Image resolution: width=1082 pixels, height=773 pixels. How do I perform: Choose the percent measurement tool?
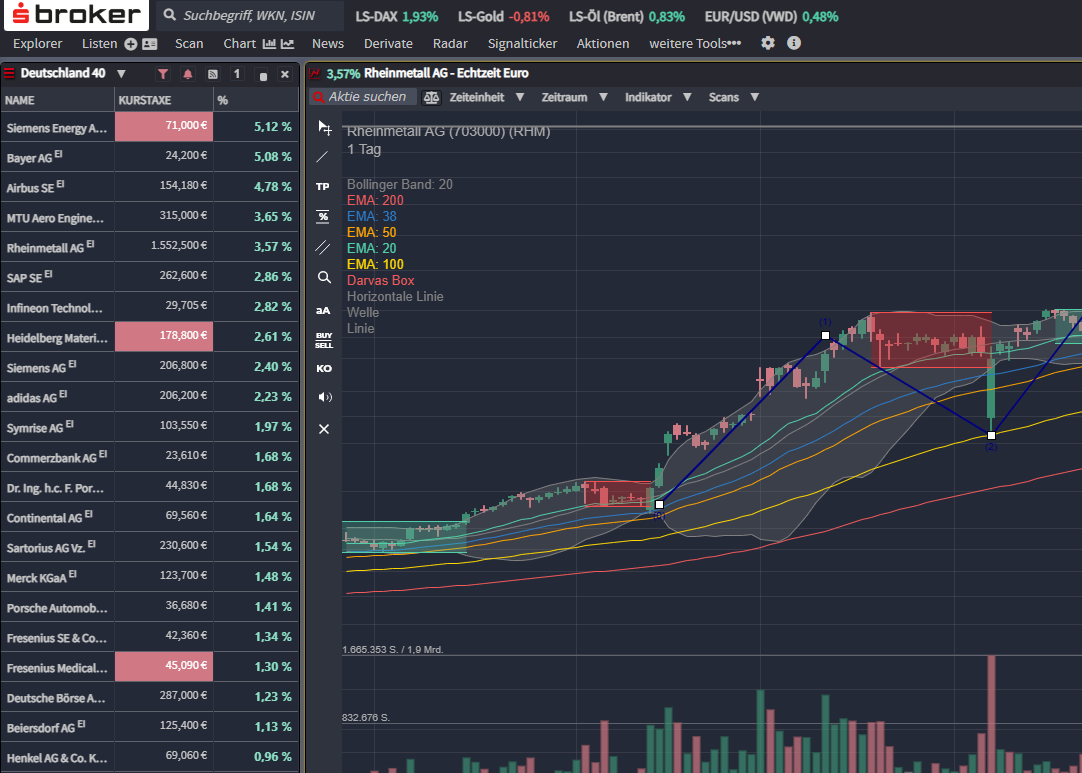pos(322,216)
